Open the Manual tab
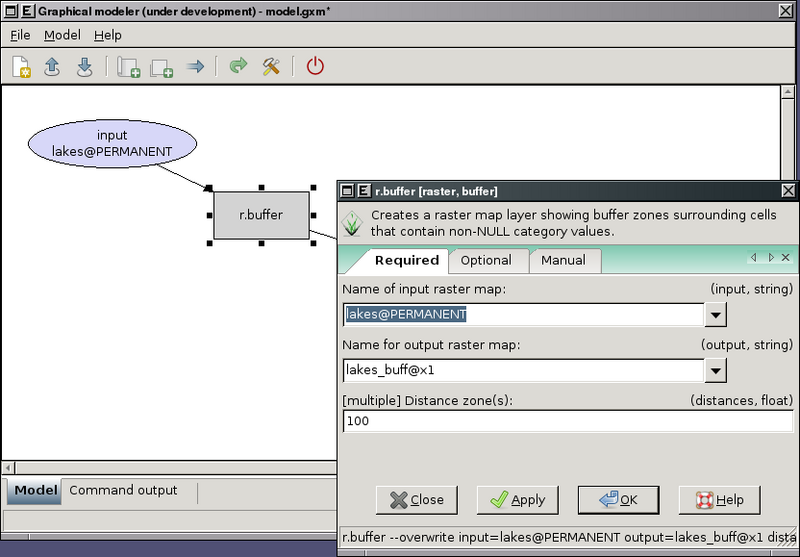This screenshot has width=800, height=557. coord(563,260)
